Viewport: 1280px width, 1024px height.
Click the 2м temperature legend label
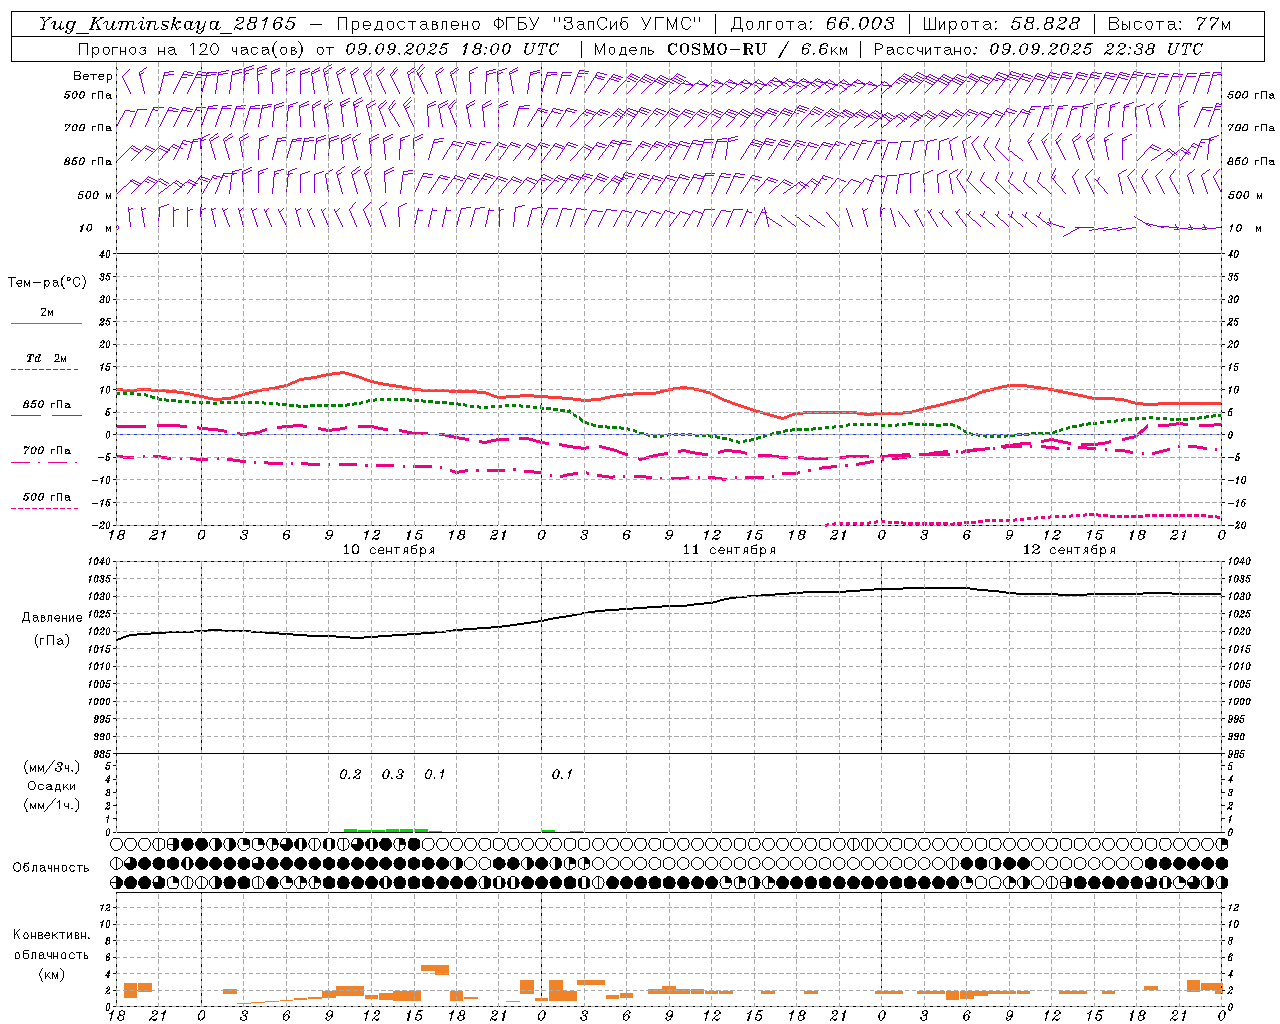pos(46,312)
